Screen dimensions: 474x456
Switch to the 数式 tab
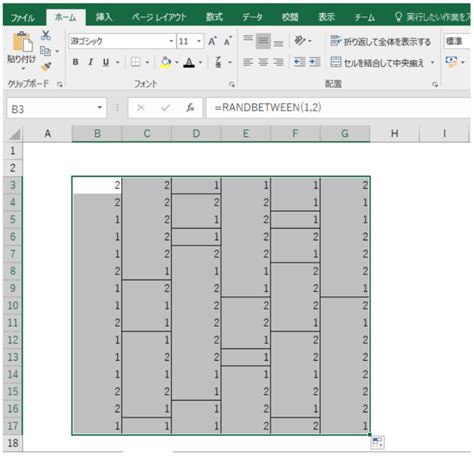(214, 17)
